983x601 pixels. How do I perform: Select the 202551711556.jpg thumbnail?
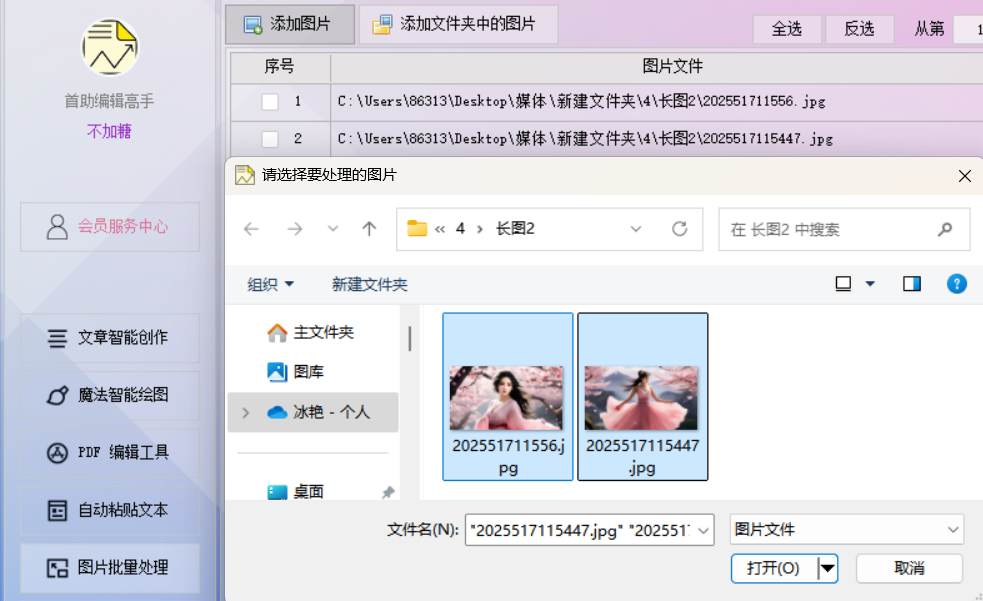pyautogui.click(x=507, y=397)
